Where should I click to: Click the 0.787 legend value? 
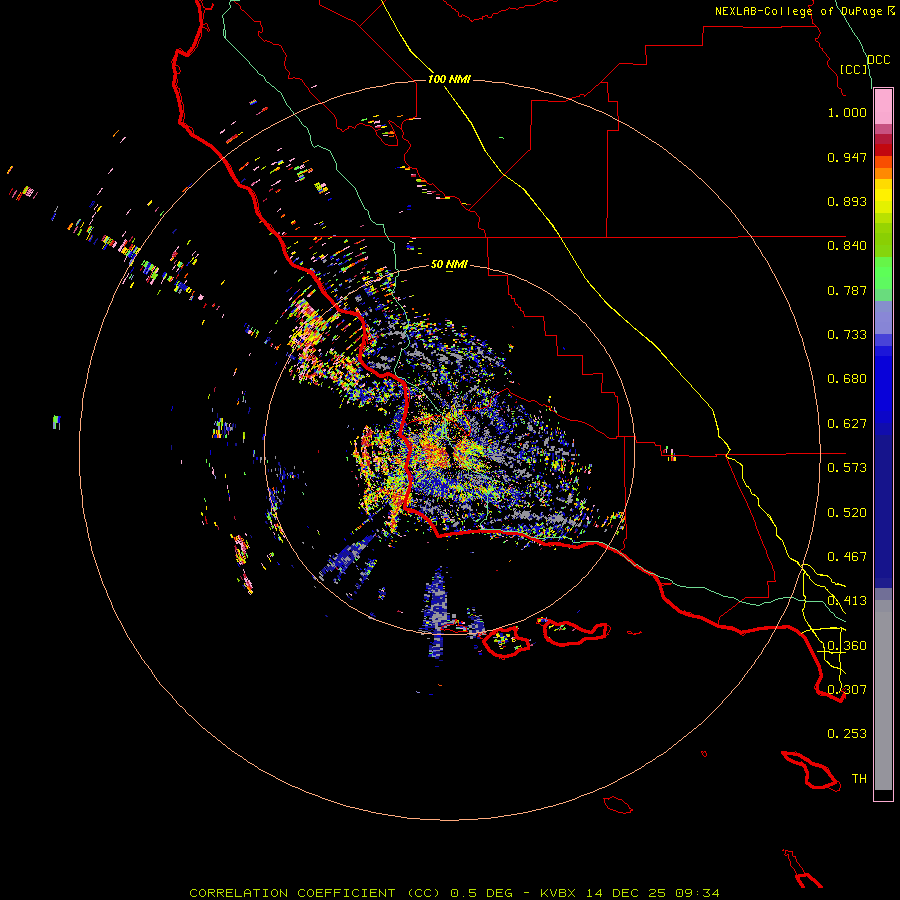(847, 290)
